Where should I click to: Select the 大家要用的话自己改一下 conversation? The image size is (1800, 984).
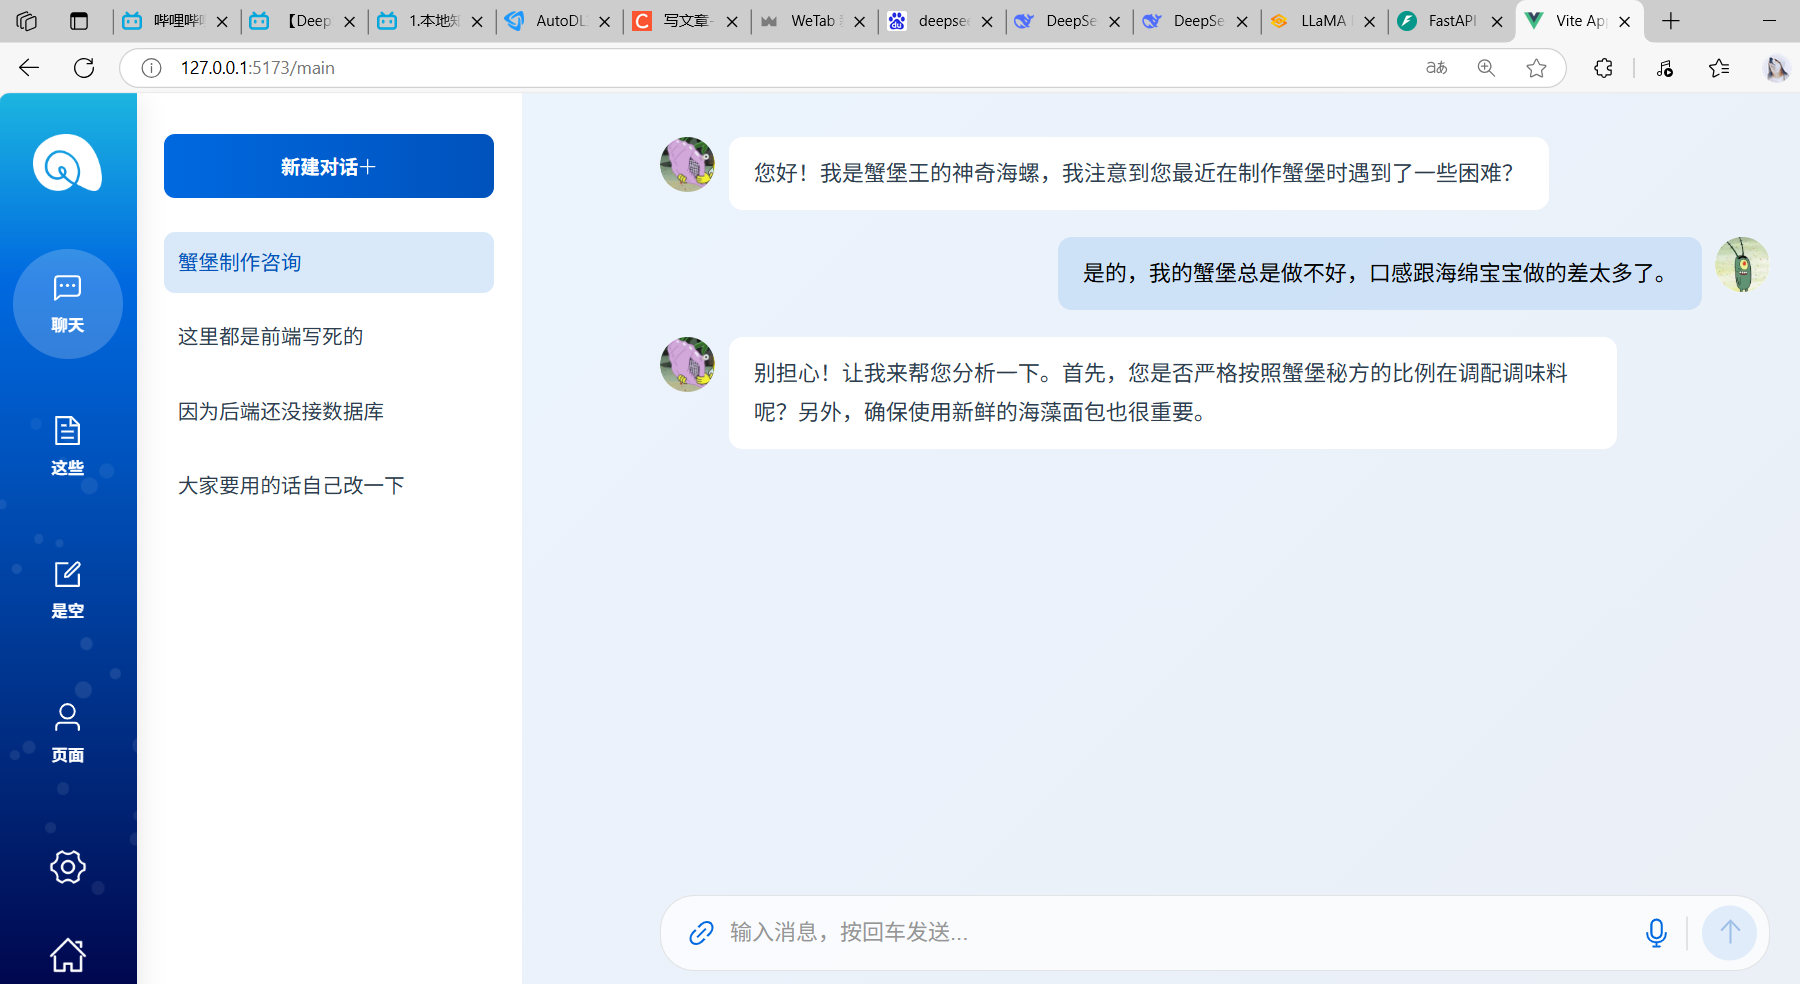tap(329, 486)
